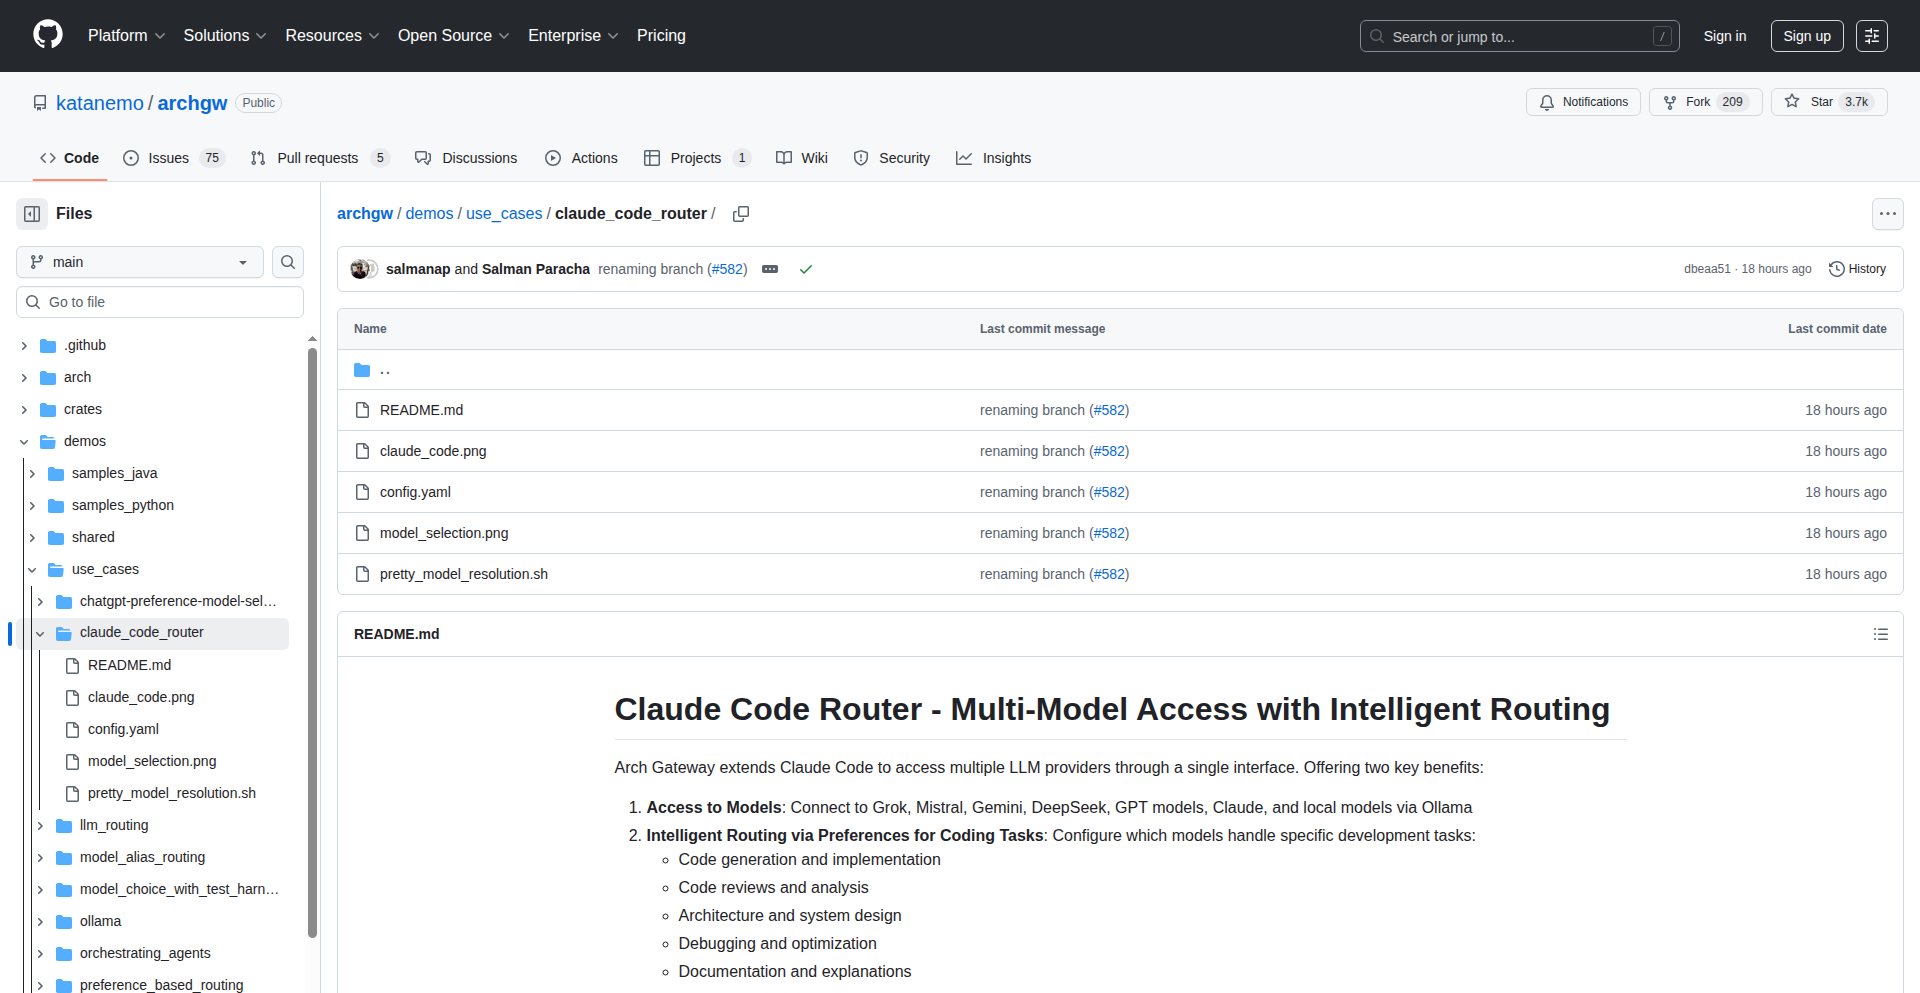This screenshot has height=993, width=1920.
Task: Copy the path using the copy icon
Action: tap(741, 214)
